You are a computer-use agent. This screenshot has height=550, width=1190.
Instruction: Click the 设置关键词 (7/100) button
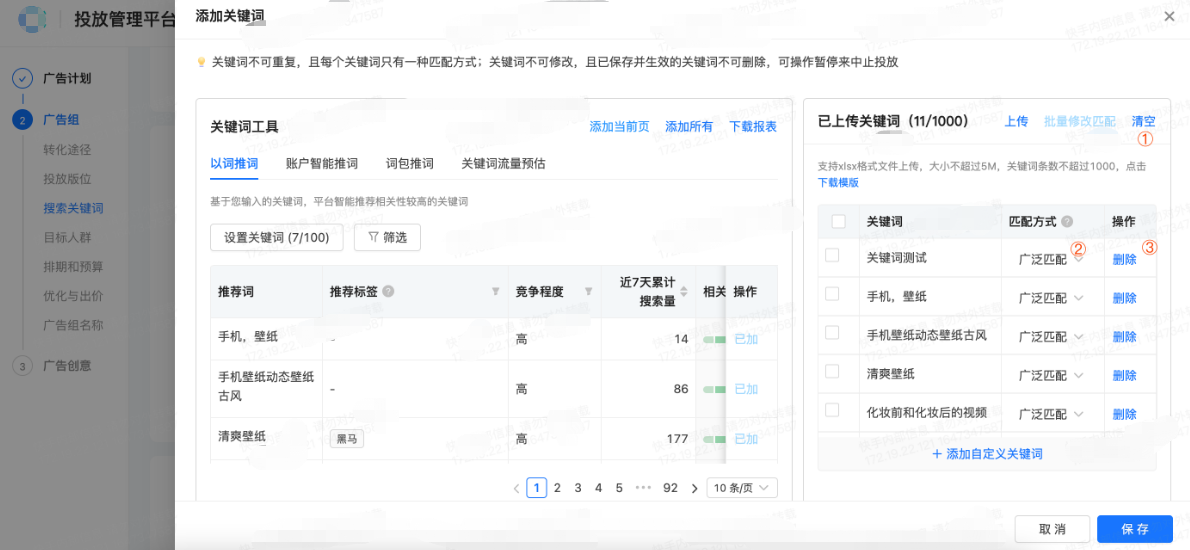[277, 237]
